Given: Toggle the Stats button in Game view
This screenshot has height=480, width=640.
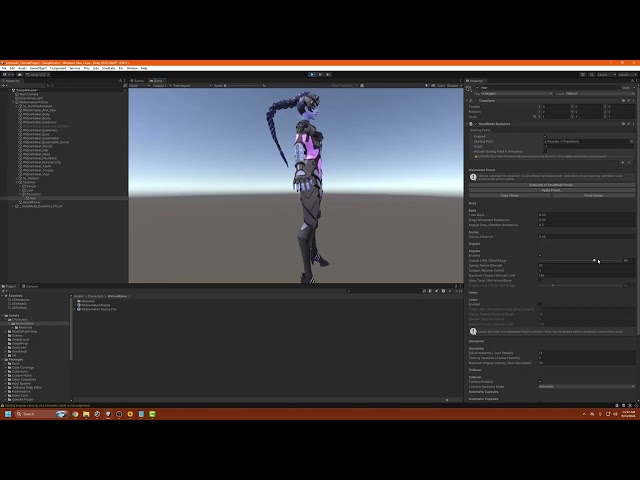Looking at the screenshot, I should (x=441, y=86).
